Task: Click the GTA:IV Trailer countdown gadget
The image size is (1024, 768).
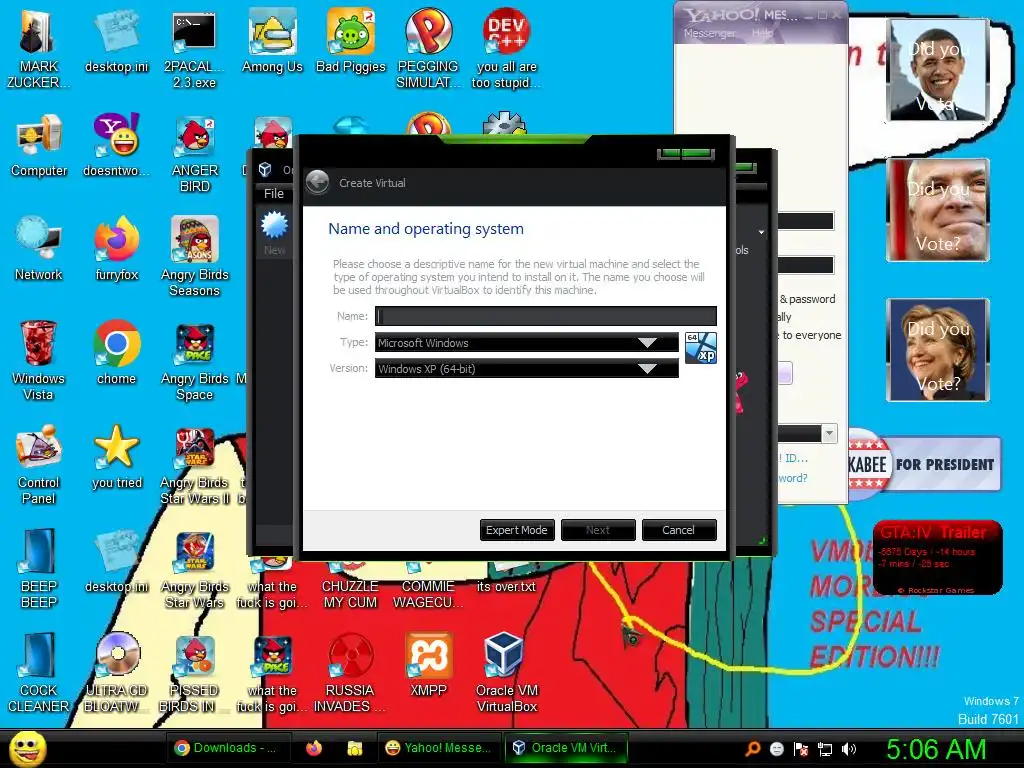Action: (x=938, y=558)
